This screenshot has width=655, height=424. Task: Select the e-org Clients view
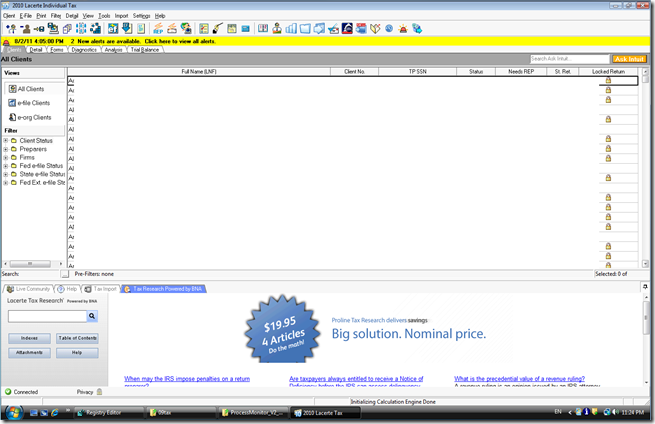click(x=30, y=117)
